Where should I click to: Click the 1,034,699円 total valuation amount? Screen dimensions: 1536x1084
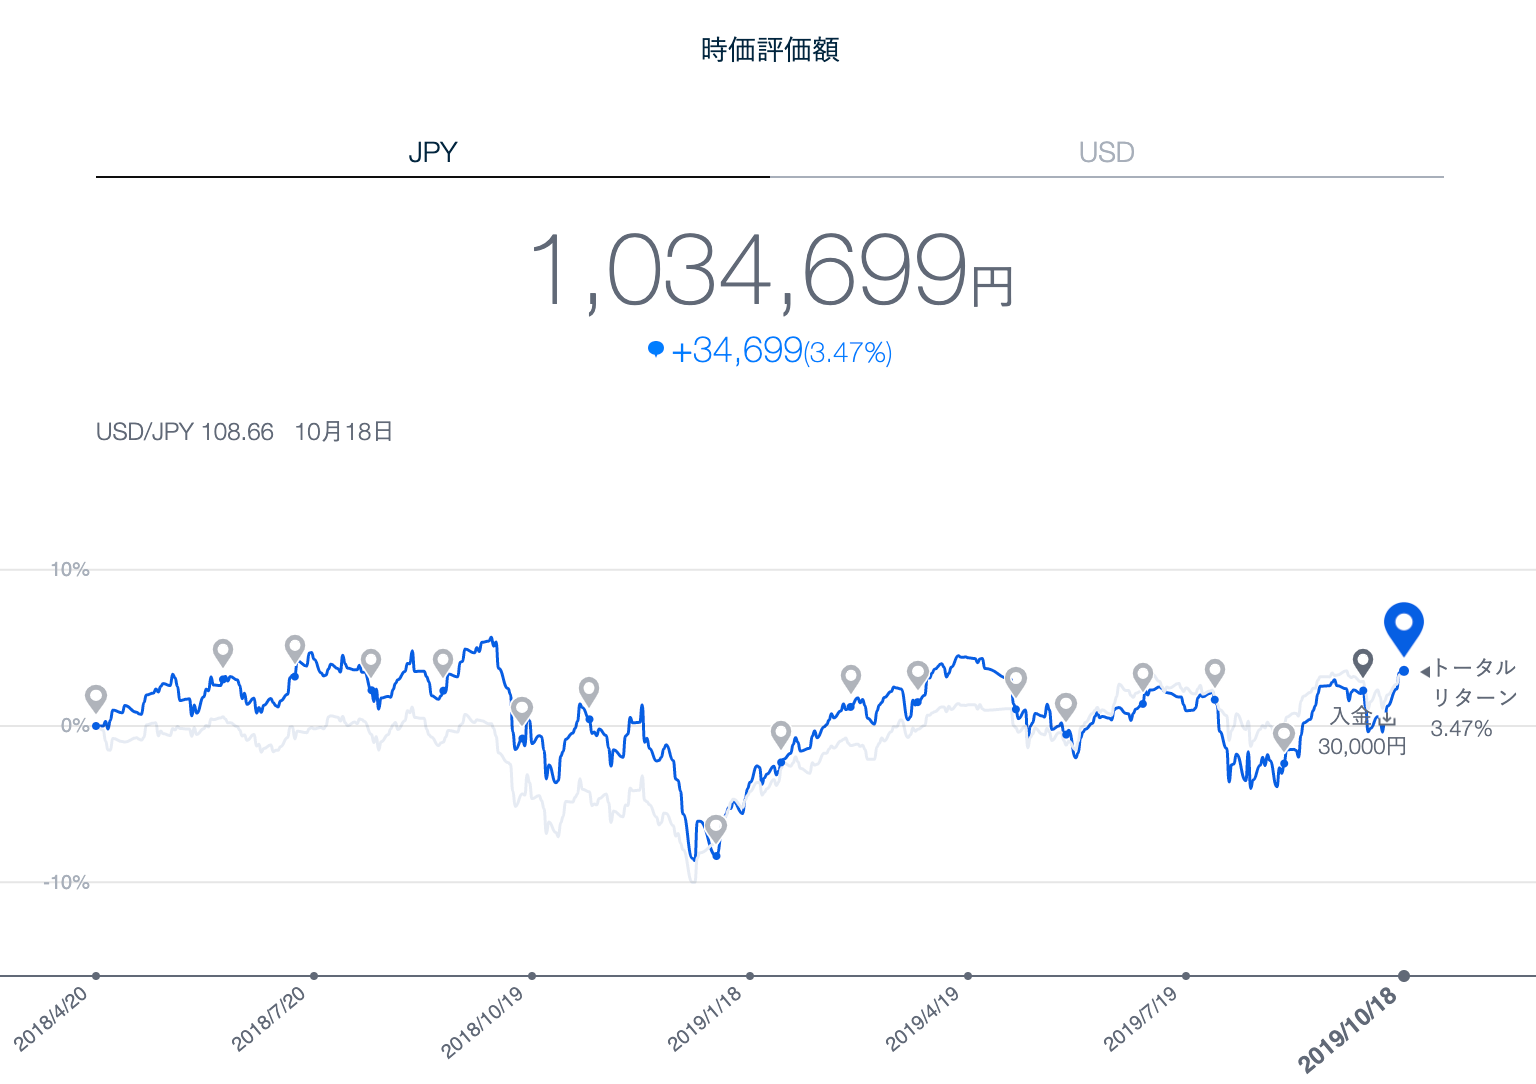(x=769, y=271)
